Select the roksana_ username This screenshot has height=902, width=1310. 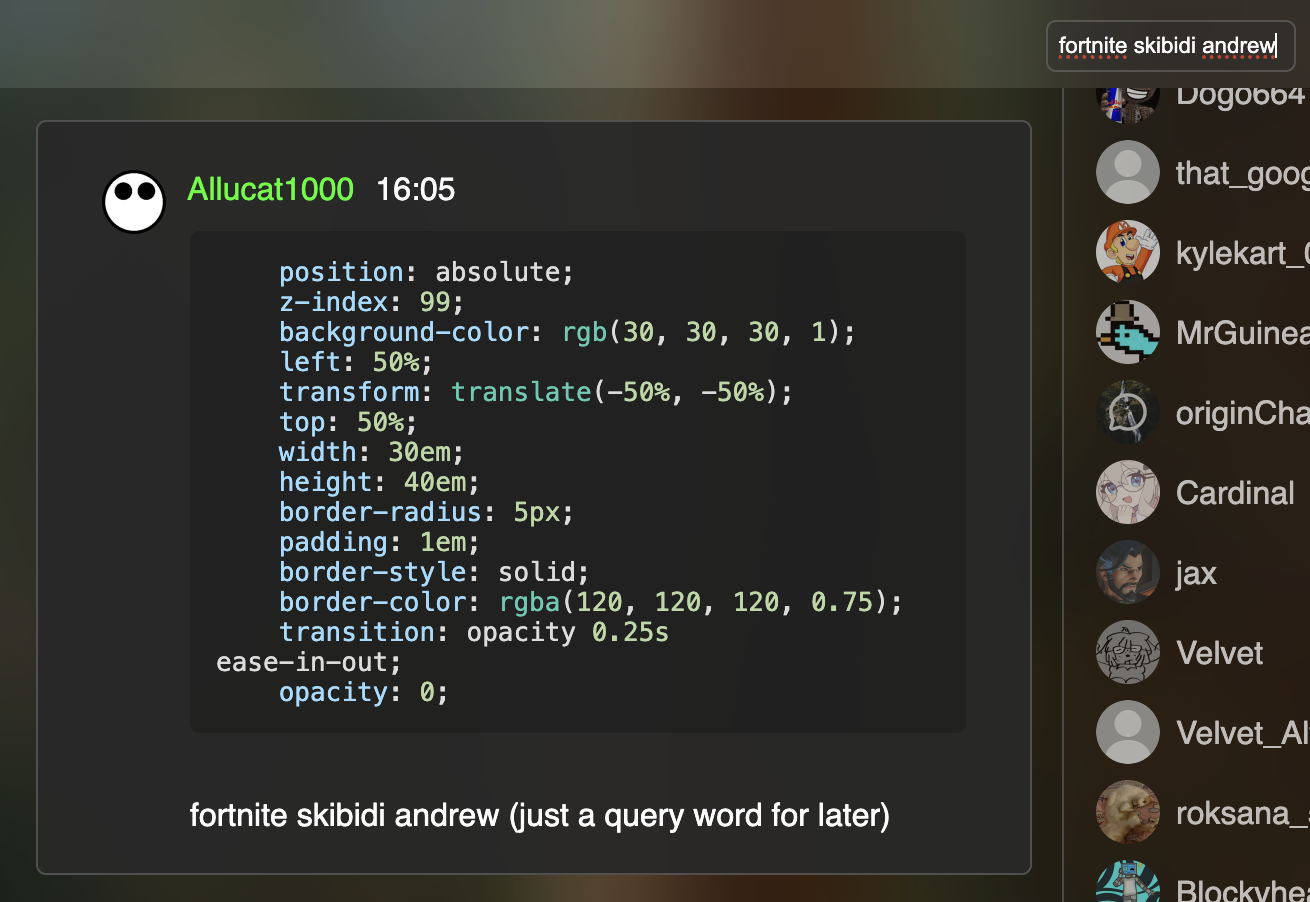coord(1243,813)
